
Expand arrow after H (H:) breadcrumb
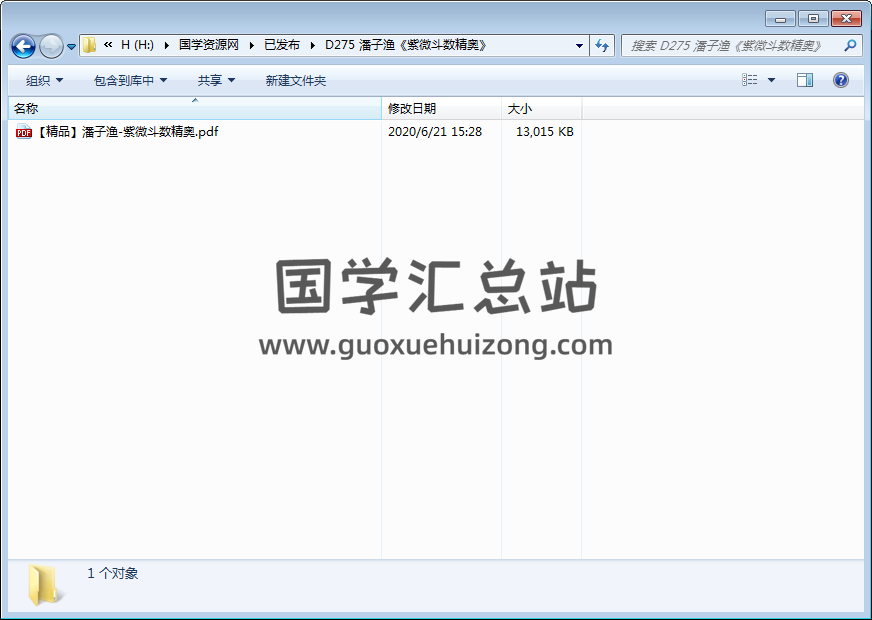tap(166, 45)
